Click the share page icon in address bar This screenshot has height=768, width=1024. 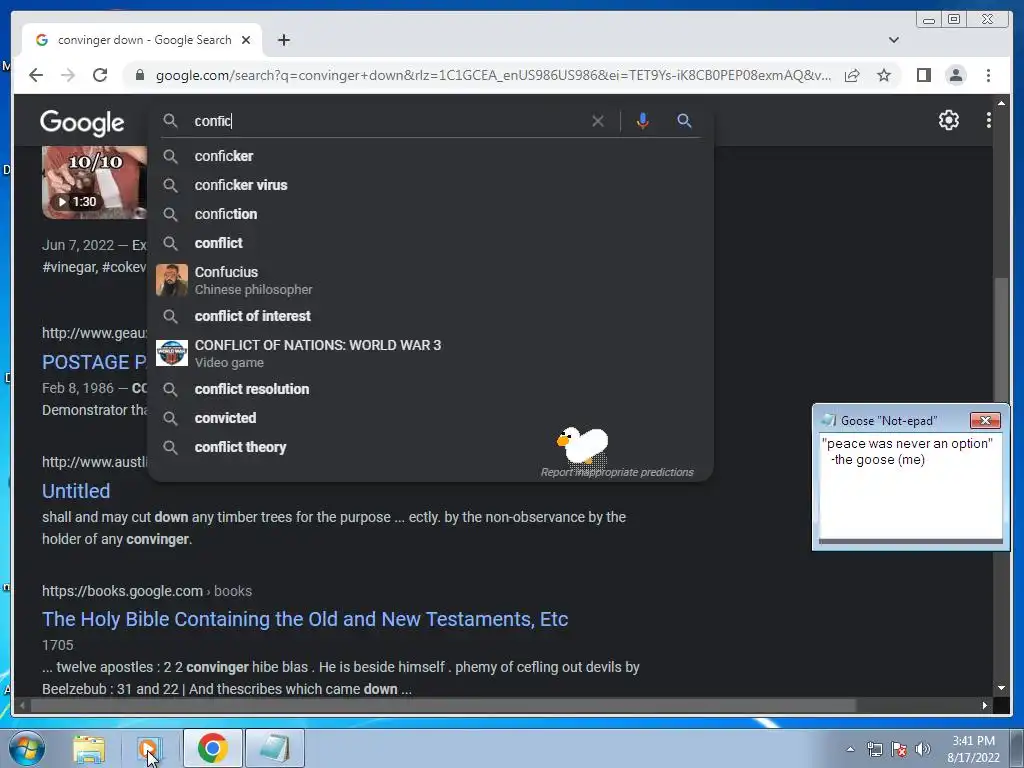click(852, 75)
